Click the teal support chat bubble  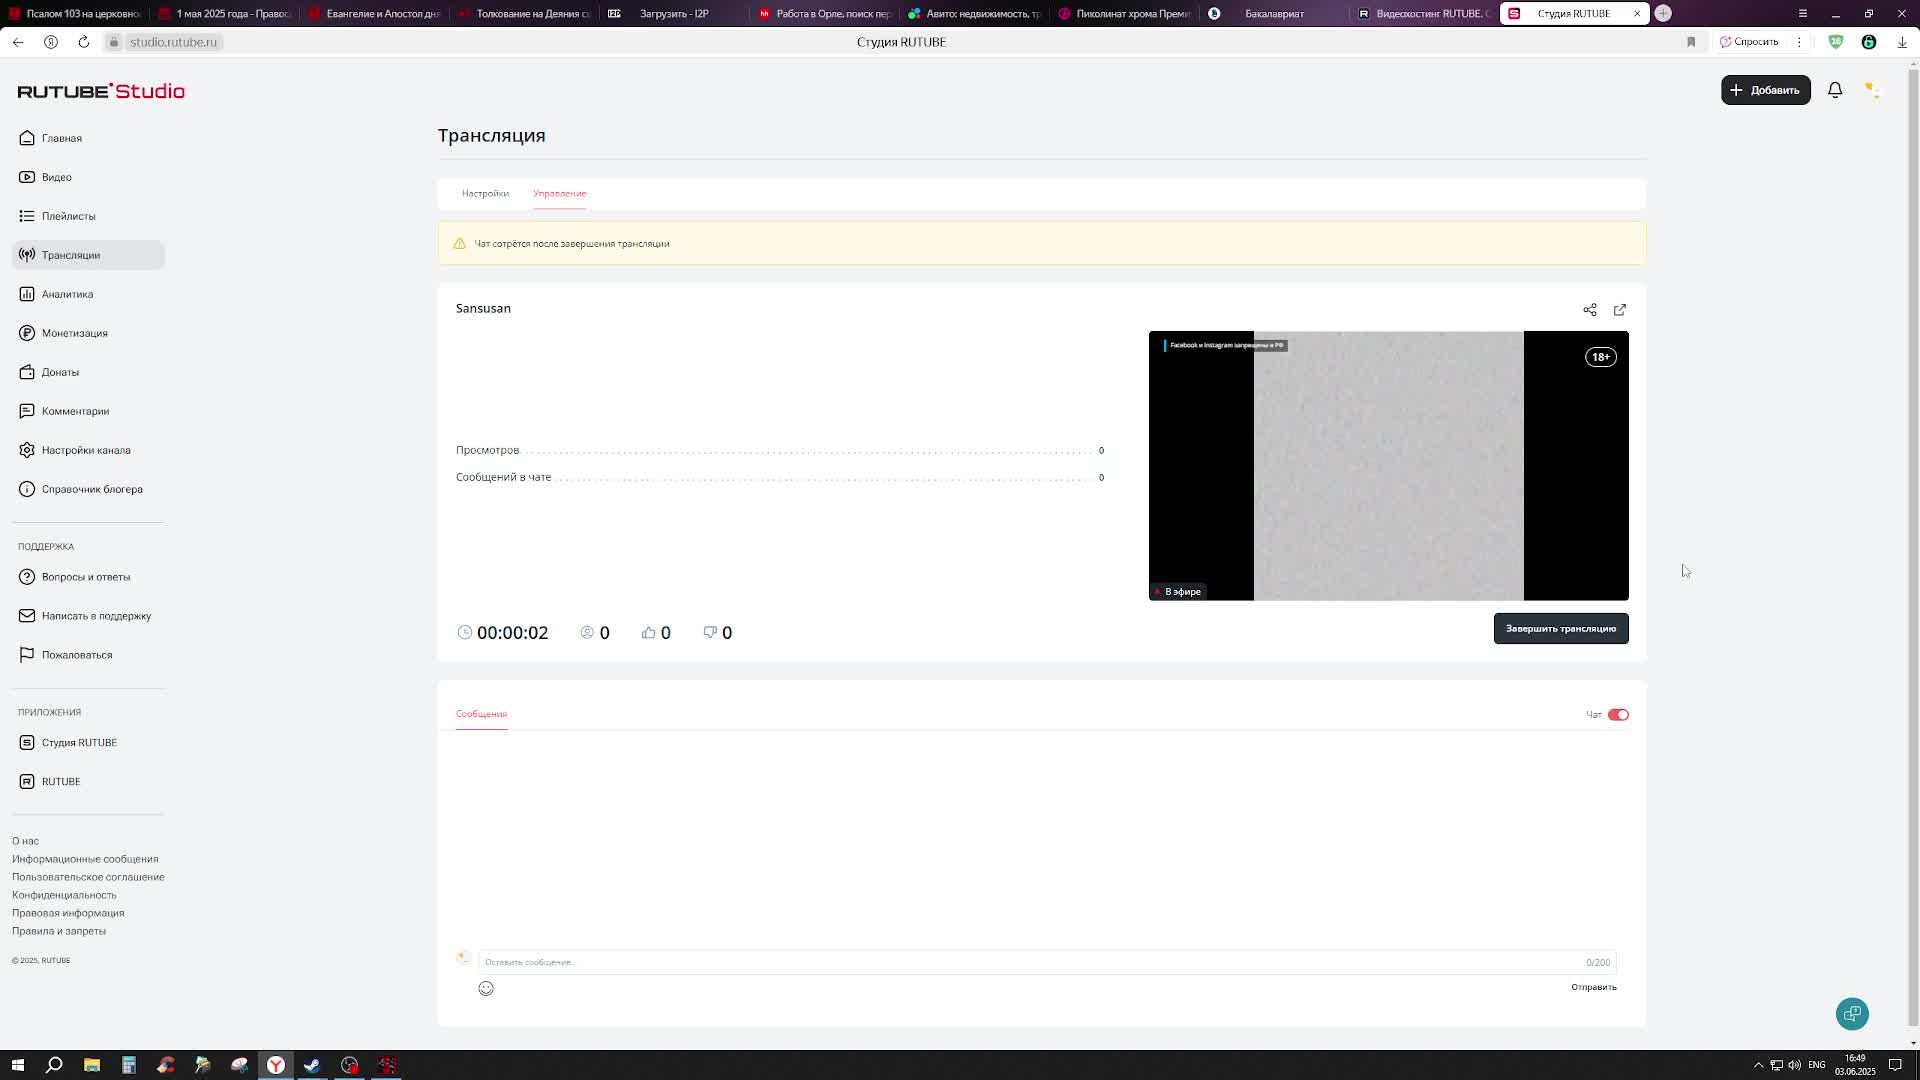click(1852, 1014)
